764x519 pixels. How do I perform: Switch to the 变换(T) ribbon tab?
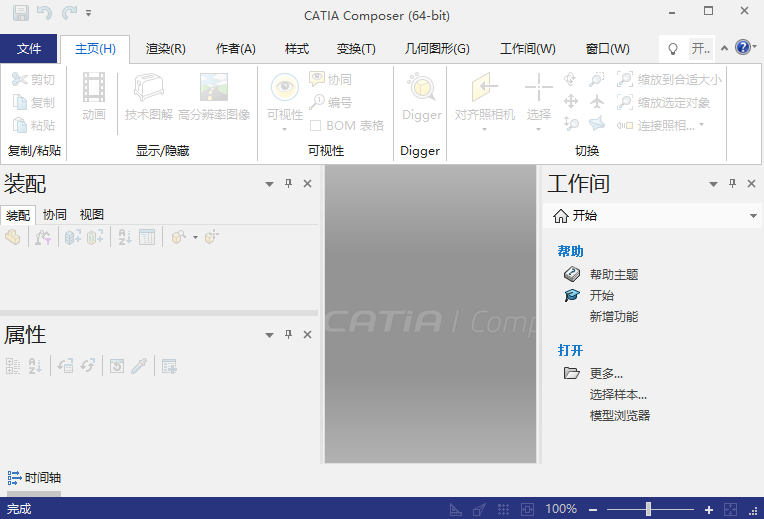tap(356, 49)
